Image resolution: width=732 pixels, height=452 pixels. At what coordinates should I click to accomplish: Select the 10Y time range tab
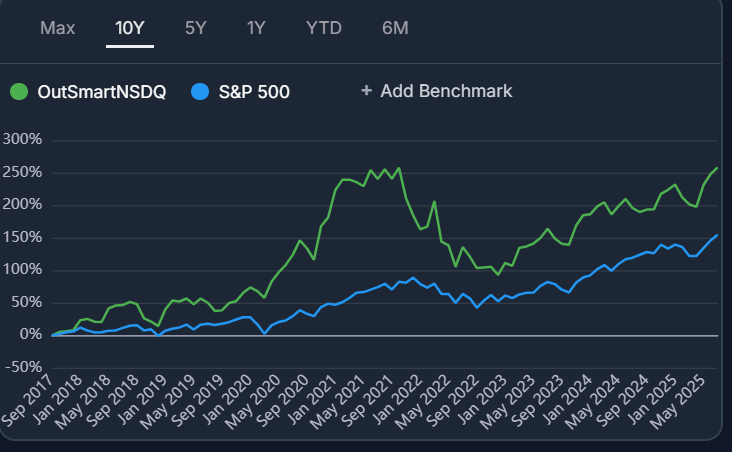tap(130, 27)
